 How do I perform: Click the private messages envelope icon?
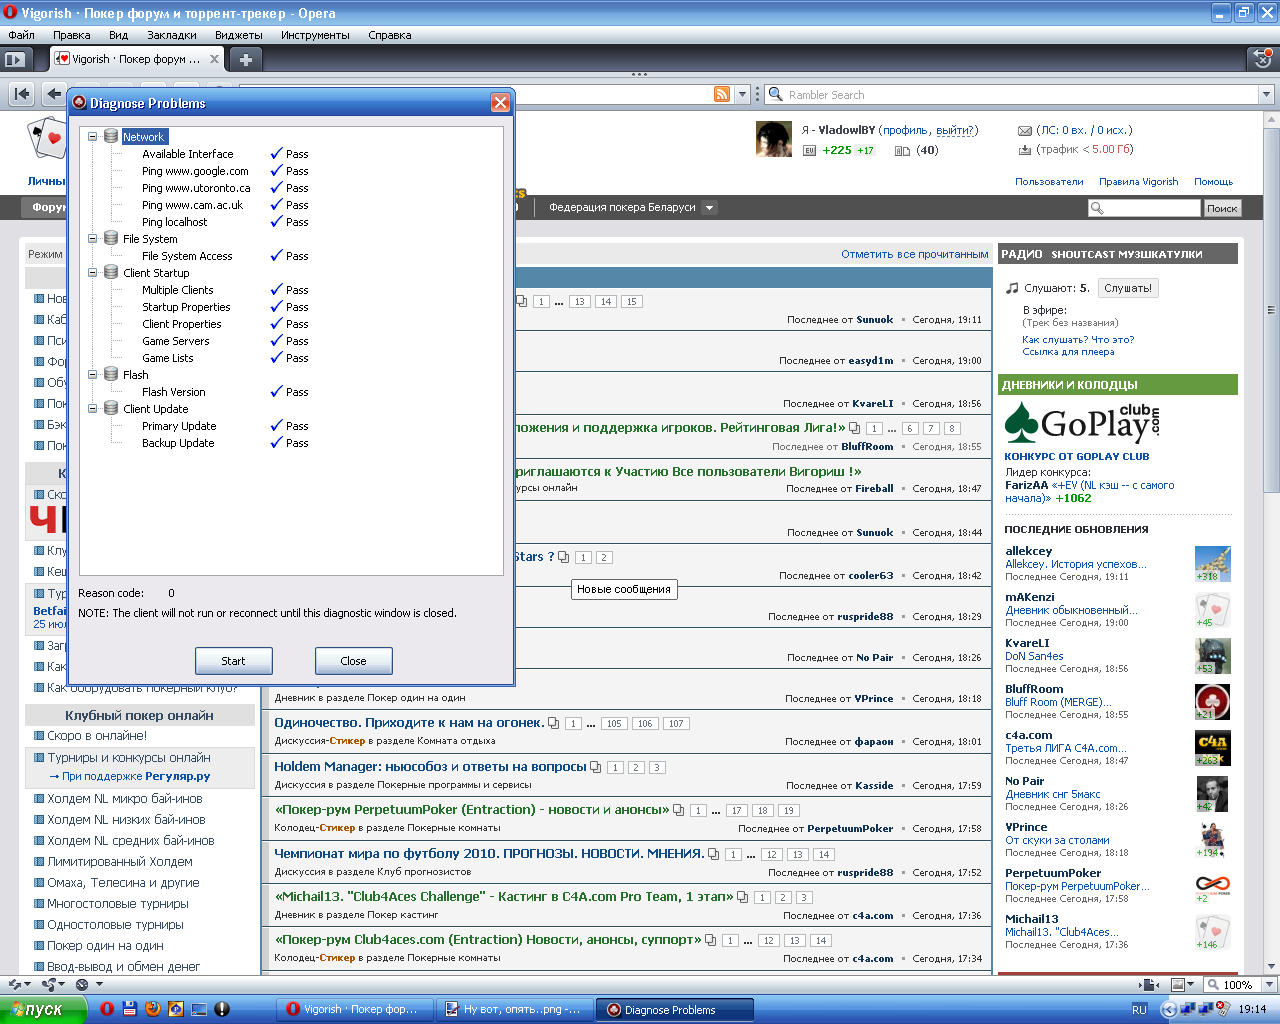click(x=1025, y=130)
